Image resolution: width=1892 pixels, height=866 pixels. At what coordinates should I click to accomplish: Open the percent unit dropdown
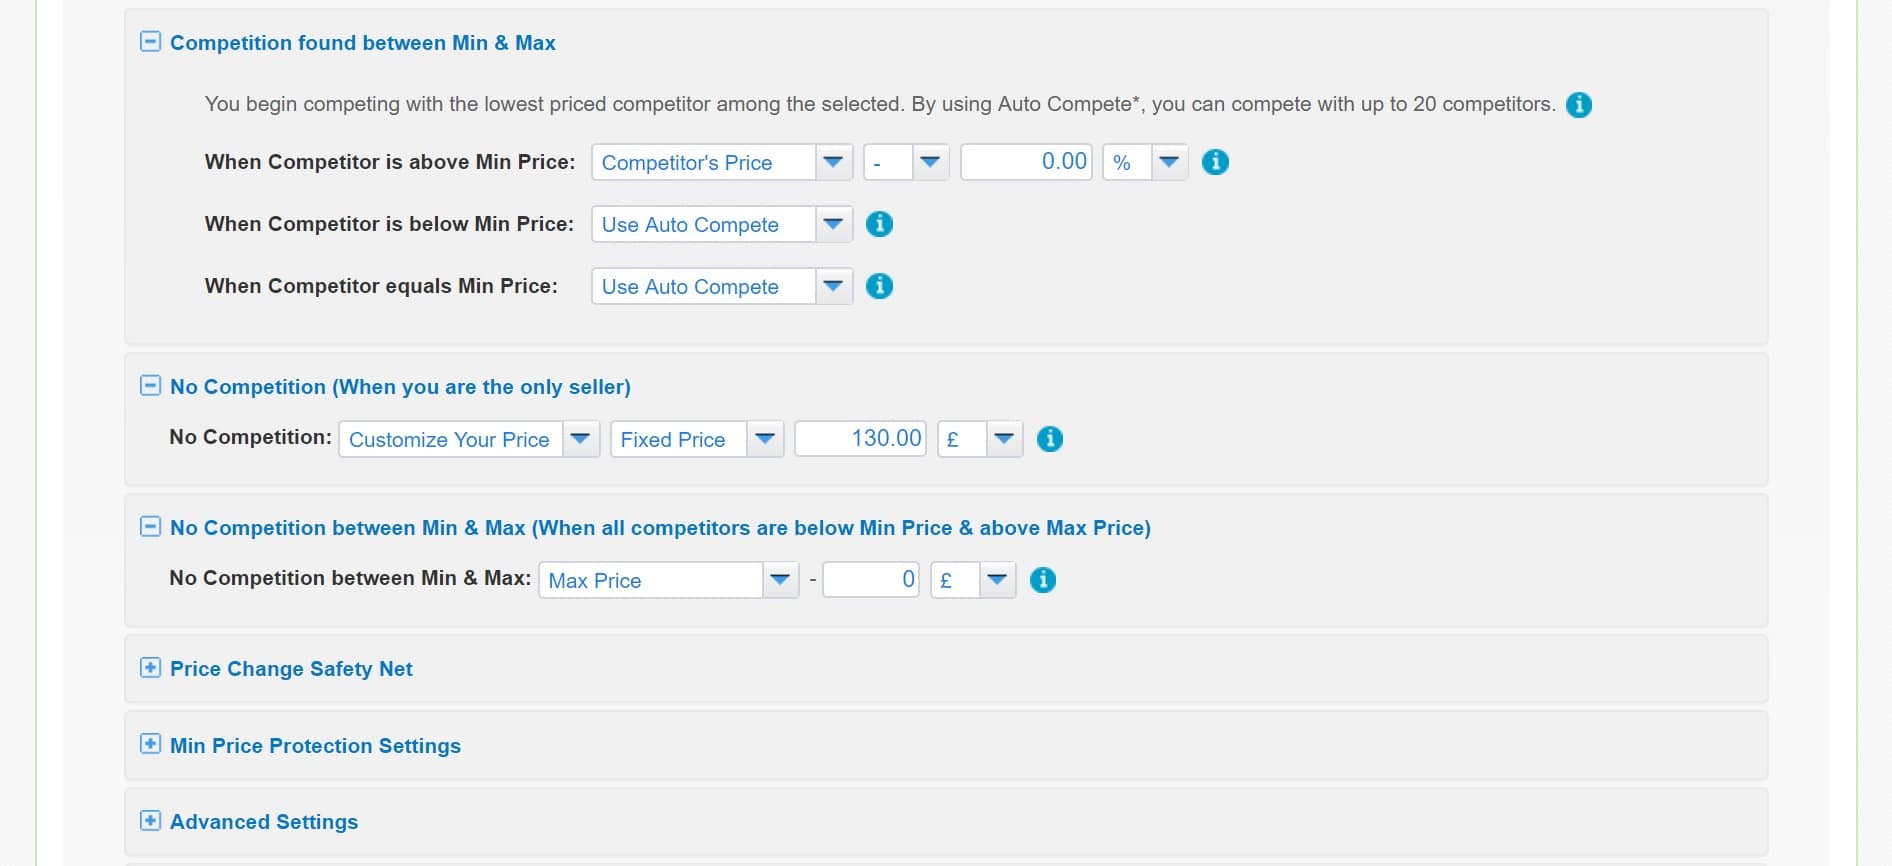pos(1145,162)
